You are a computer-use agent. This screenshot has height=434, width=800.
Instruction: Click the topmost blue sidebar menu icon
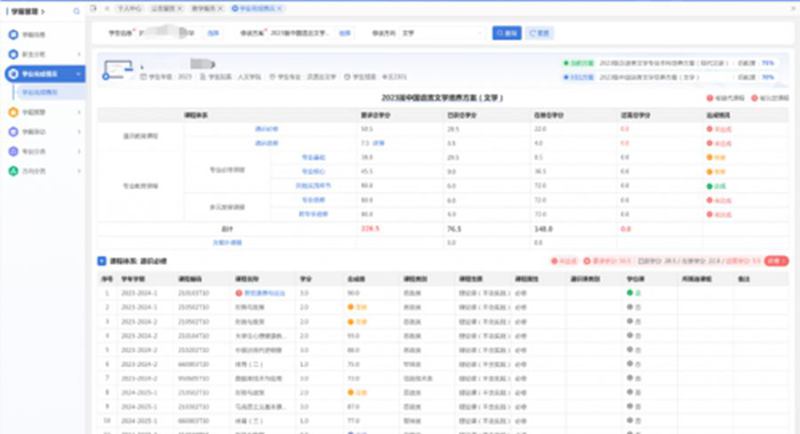(x=13, y=35)
